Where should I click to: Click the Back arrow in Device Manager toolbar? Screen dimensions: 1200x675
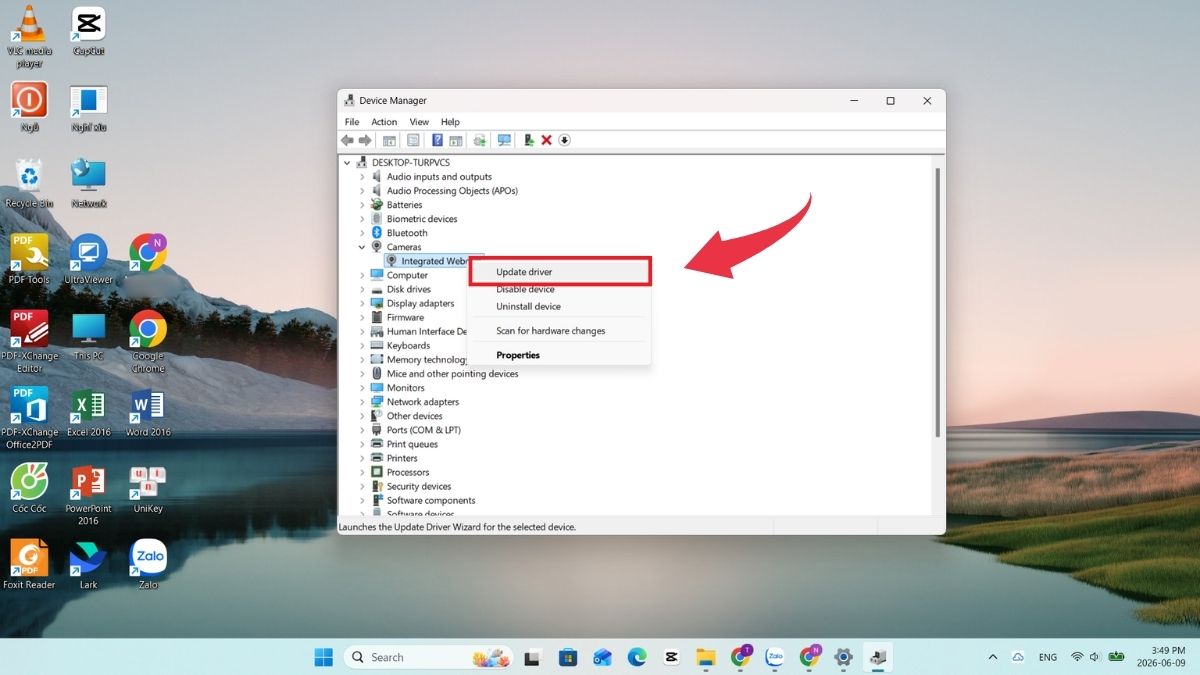(347, 140)
